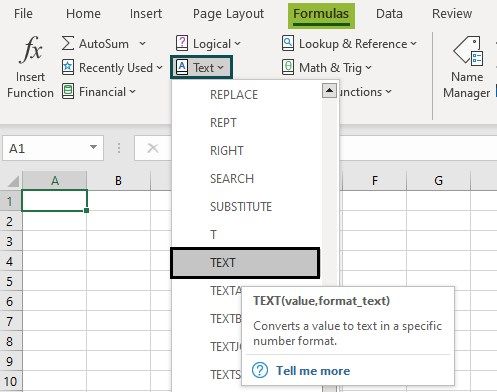Select row 2 header
This screenshot has width=497, height=392.
pyautogui.click(x=11, y=221)
